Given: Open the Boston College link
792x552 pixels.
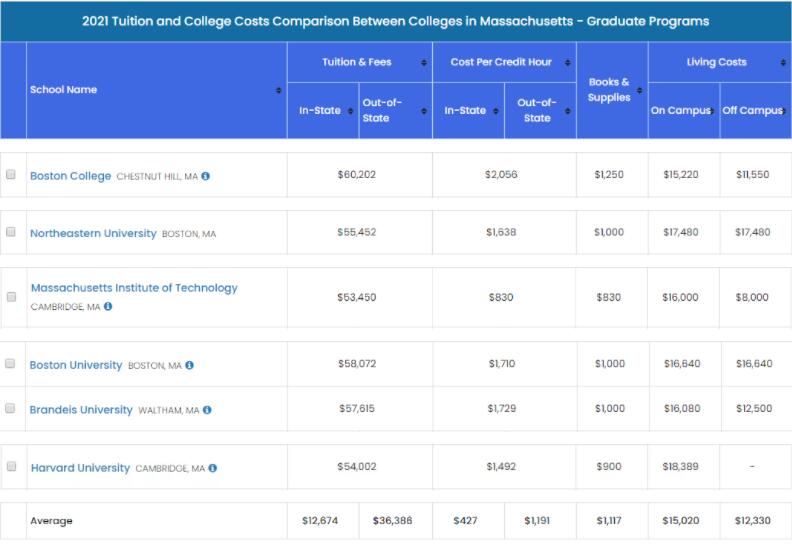Looking at the screenshot, I should 70,176.
